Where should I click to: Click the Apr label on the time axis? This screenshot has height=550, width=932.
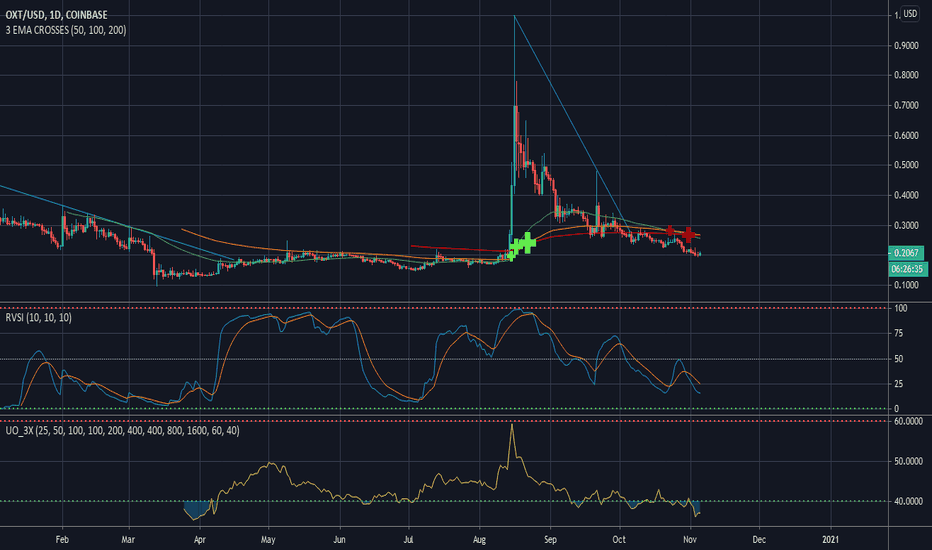(x=199, y=540)
